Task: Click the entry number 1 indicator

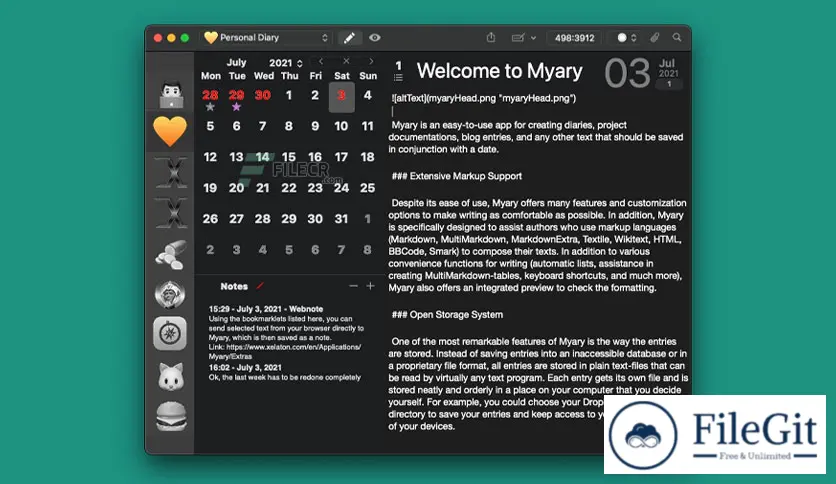Action: coord(398,66)
